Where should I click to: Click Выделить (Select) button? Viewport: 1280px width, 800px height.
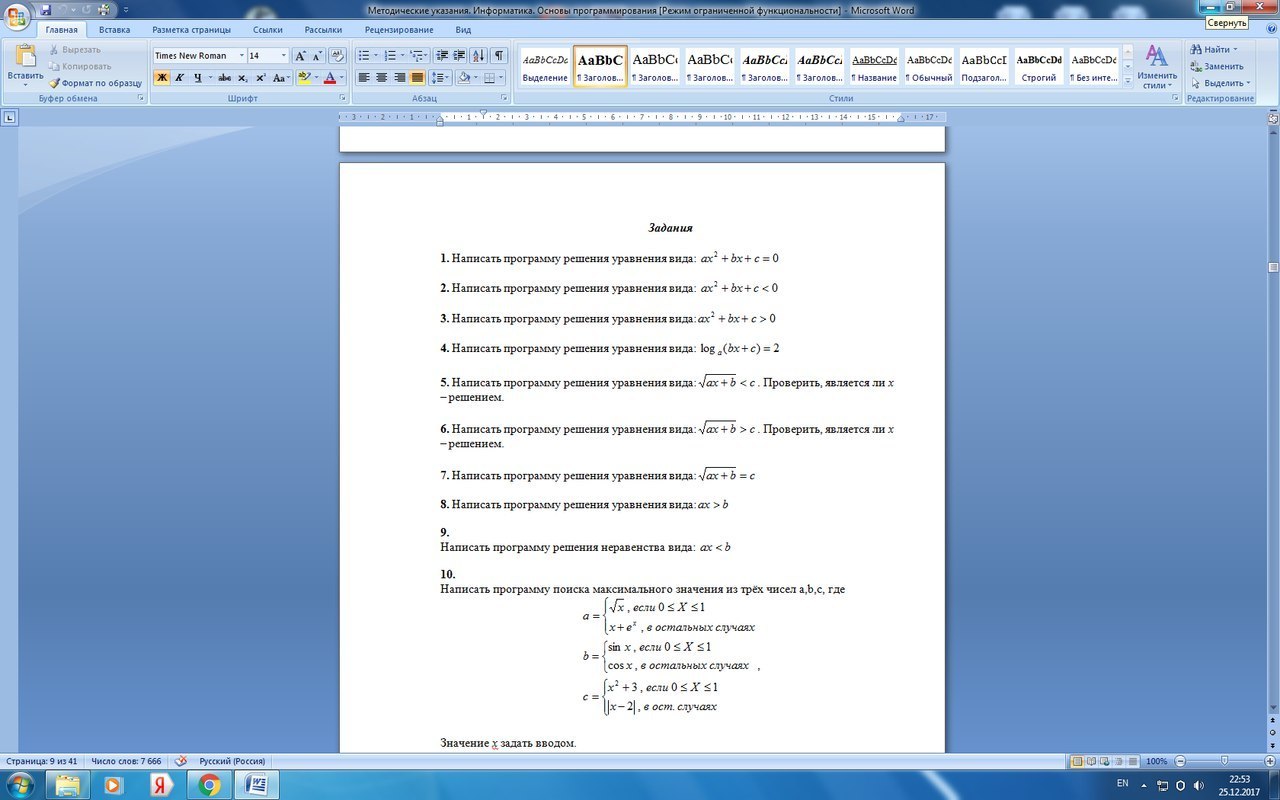click(x=1219, y=83)
